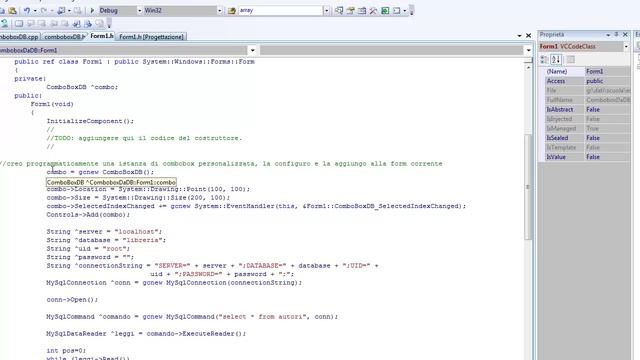Screen dimensions: 640x360
Task: Click the Properties Window toolbar icon
Action: click(350, 11)
